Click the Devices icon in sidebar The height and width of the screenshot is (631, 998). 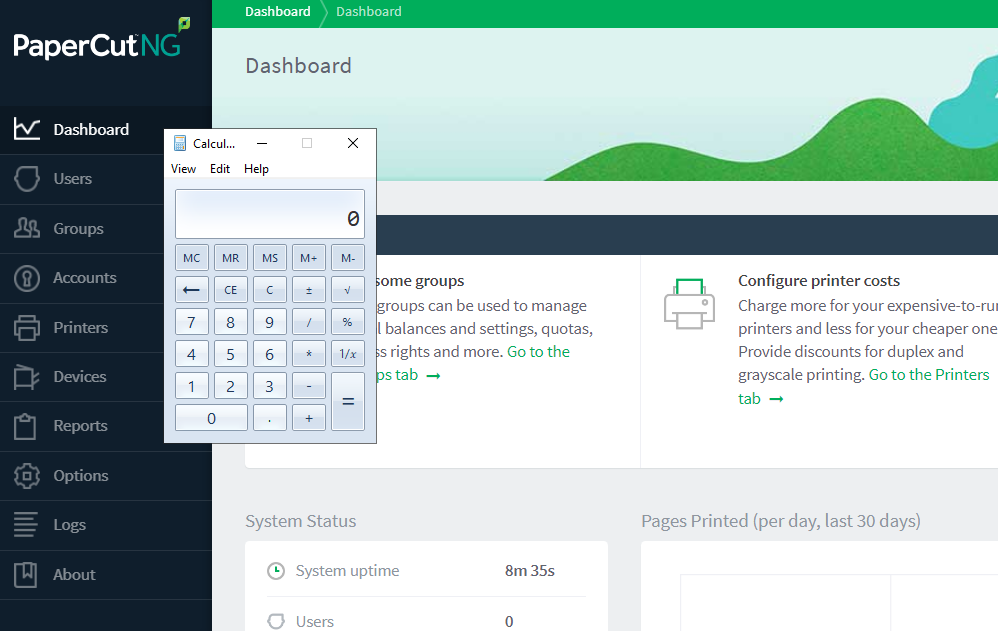pos(27,377)
